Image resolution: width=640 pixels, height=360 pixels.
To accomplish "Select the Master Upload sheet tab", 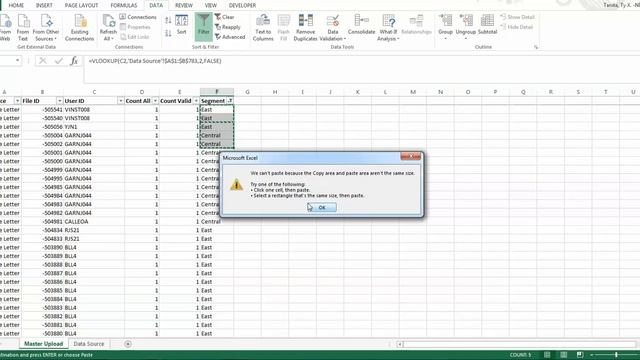I will (x=43, y=344).
